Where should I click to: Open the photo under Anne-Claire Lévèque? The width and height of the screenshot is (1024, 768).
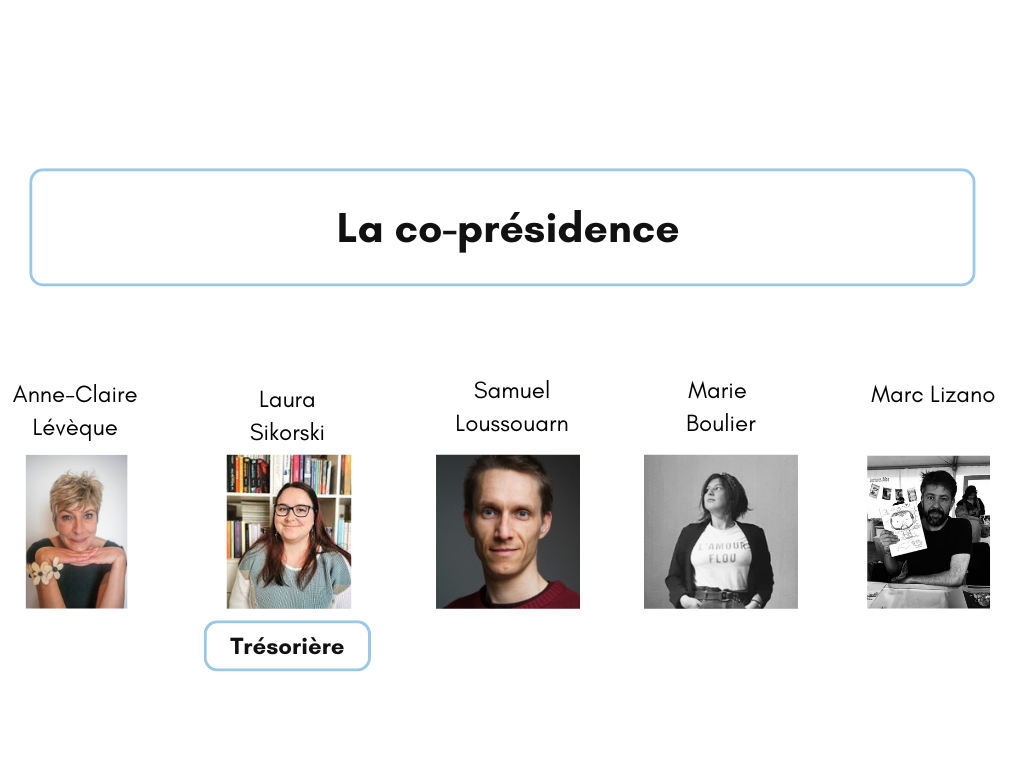click(76, 532)
